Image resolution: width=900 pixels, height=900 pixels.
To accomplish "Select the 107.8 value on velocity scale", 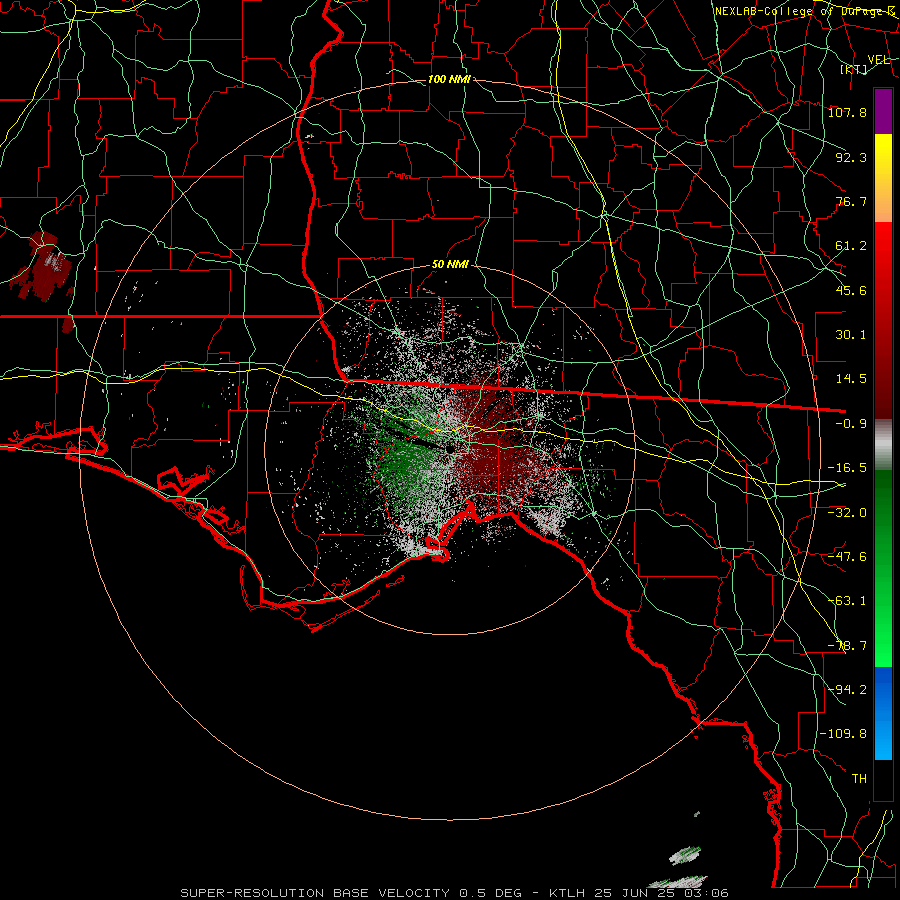I will click(847, 112).
